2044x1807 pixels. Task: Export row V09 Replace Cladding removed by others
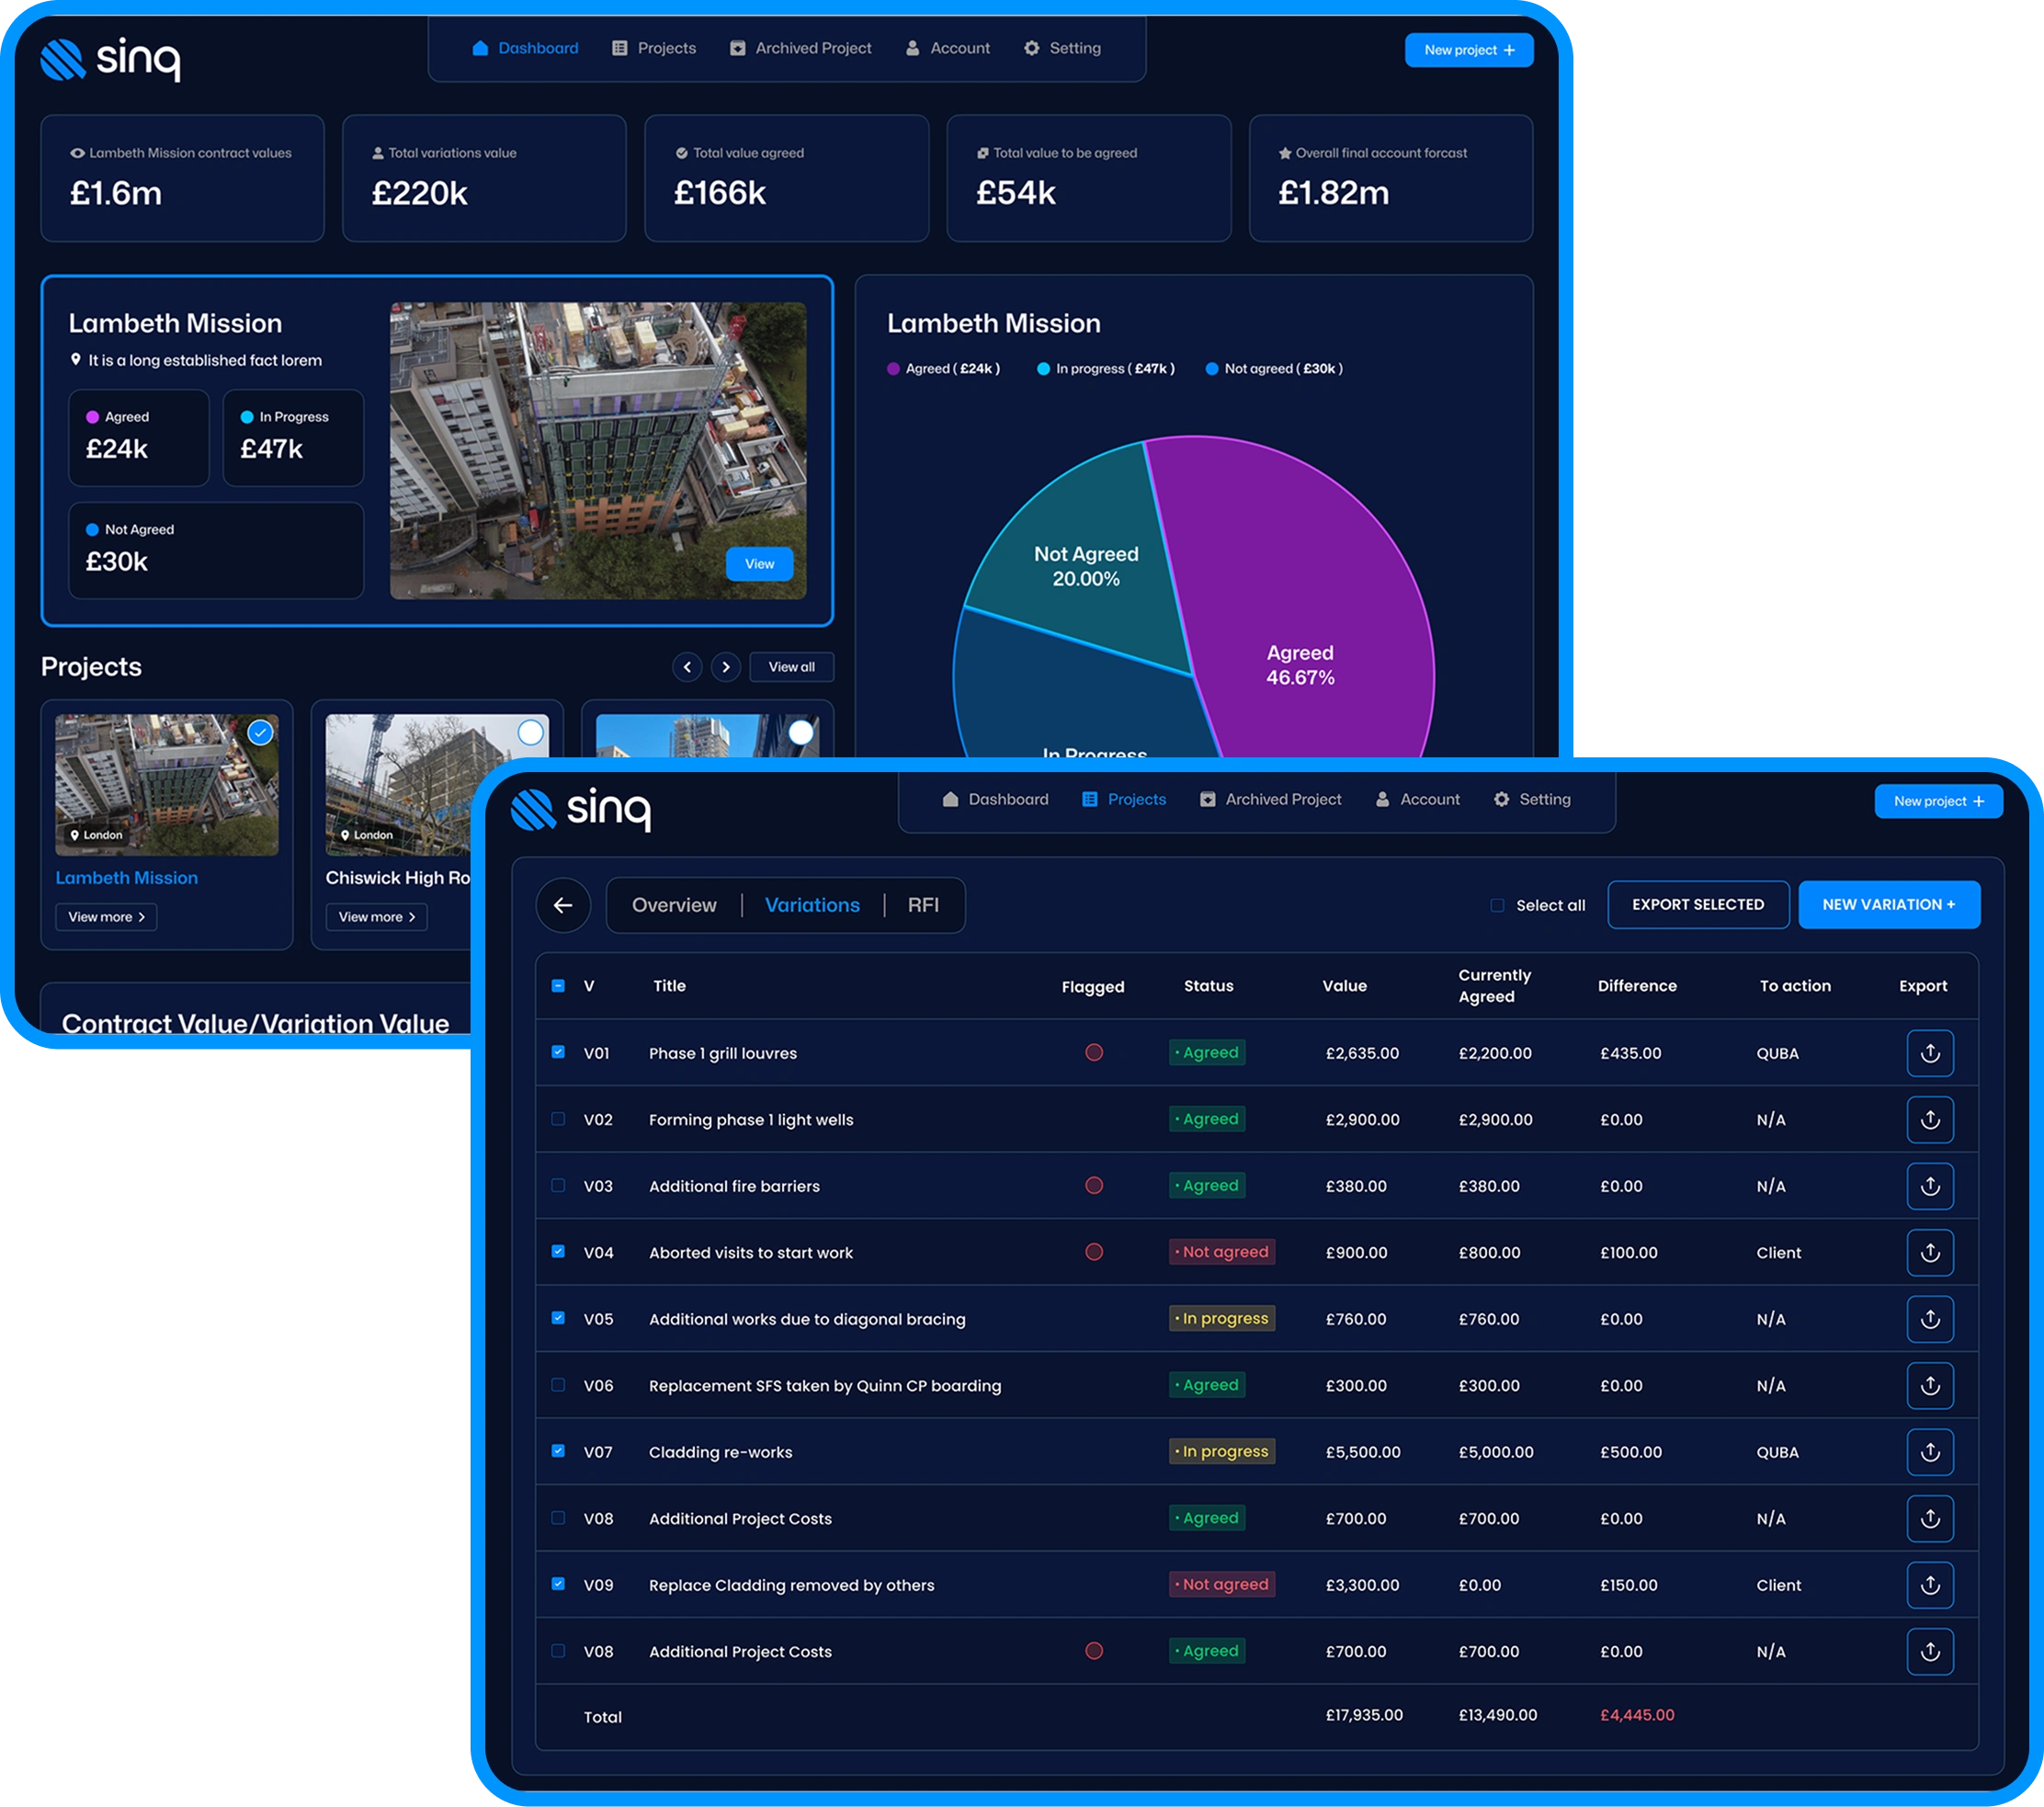[1930, 1585]
